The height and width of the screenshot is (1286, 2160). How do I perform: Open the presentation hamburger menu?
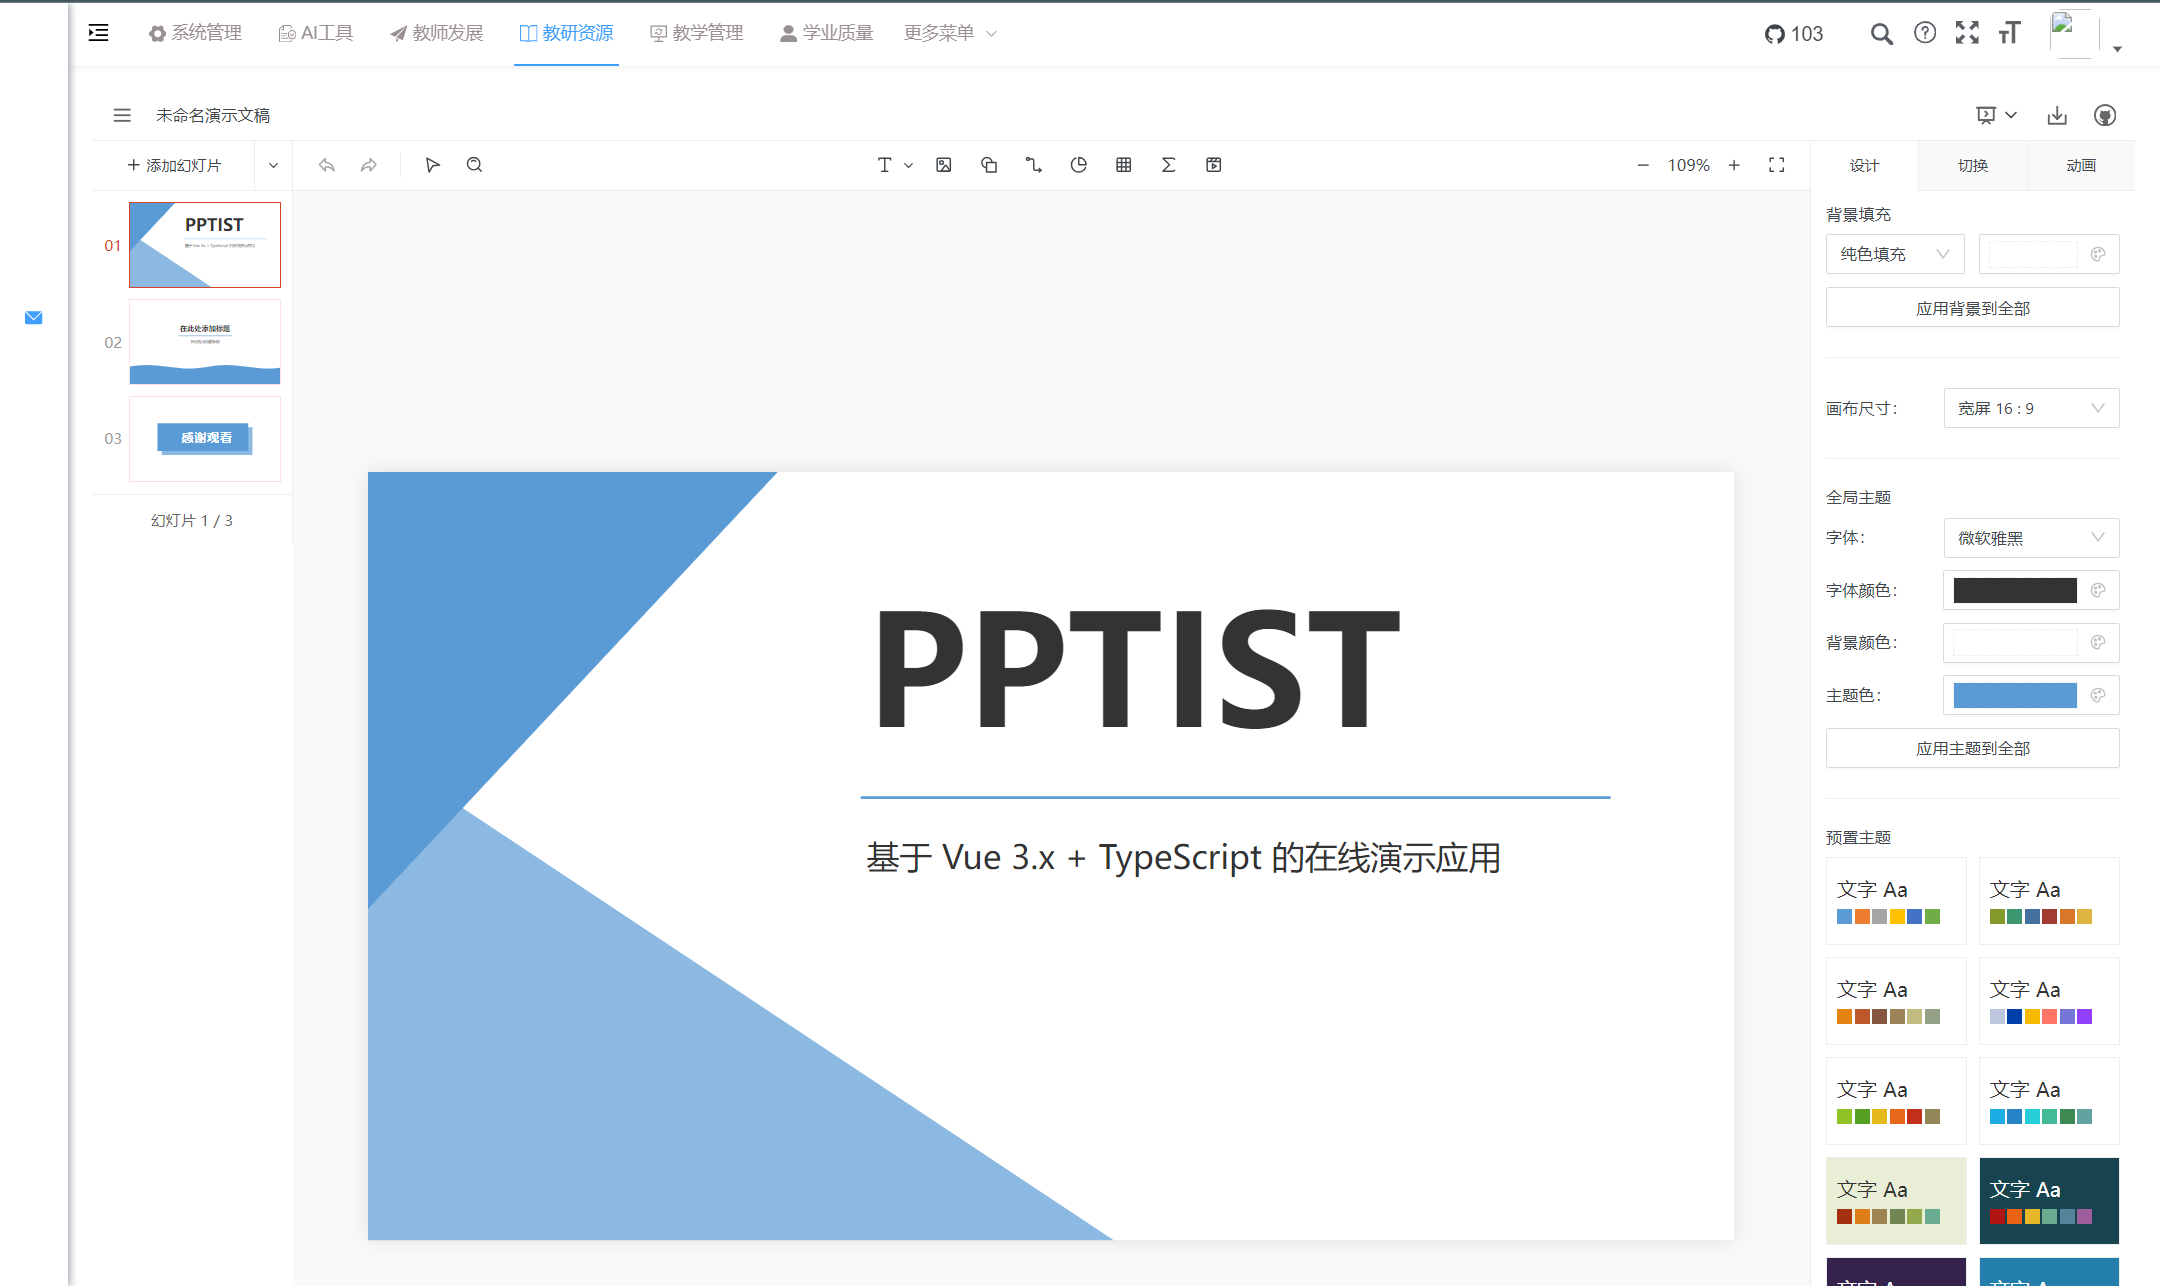[122, 115]
